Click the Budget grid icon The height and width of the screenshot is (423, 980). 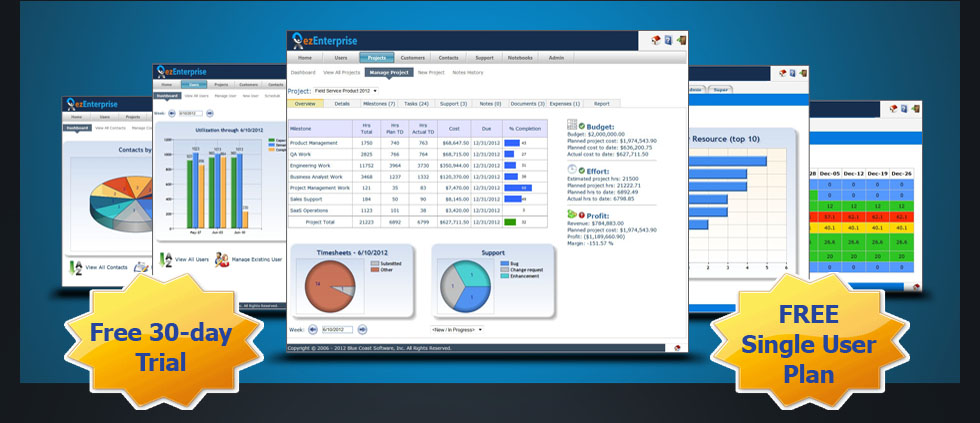(572, 125)
